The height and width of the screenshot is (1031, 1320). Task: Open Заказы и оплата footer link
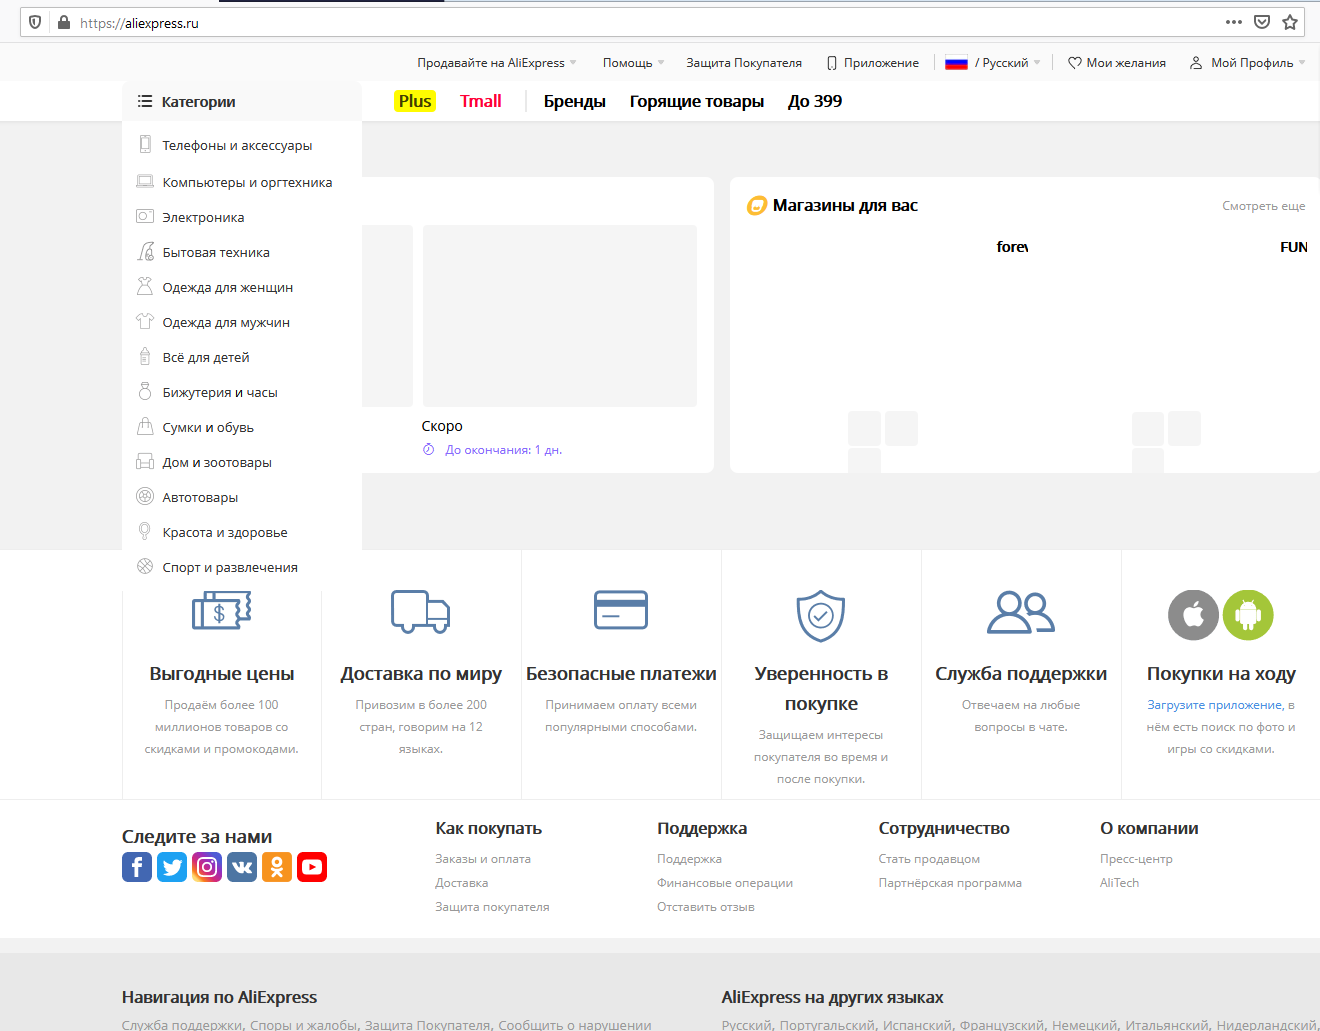[483, 859]
